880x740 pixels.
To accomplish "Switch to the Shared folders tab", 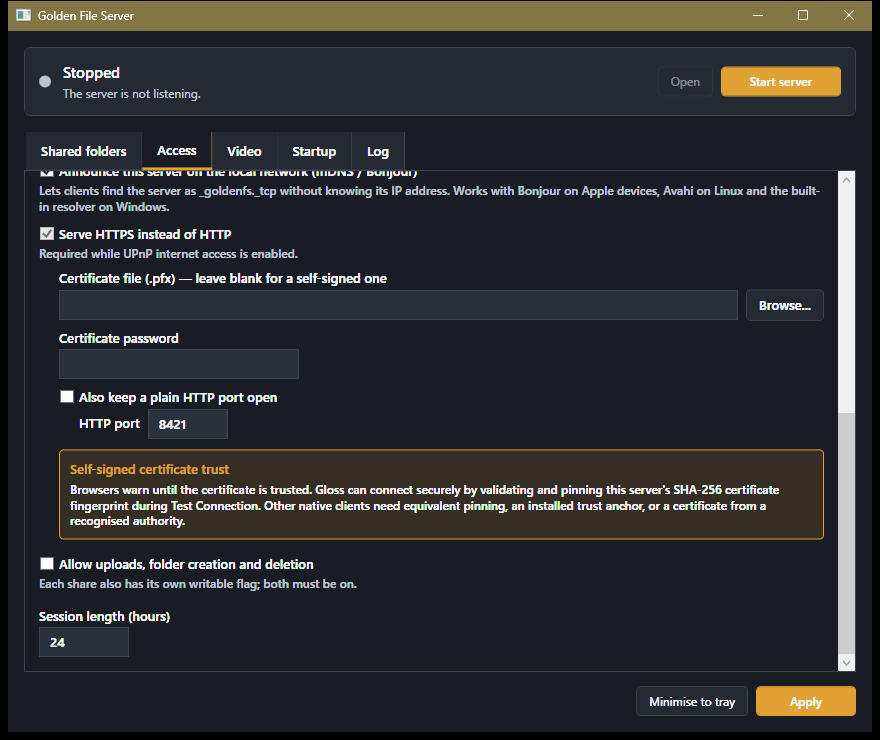I will [84, 151].
